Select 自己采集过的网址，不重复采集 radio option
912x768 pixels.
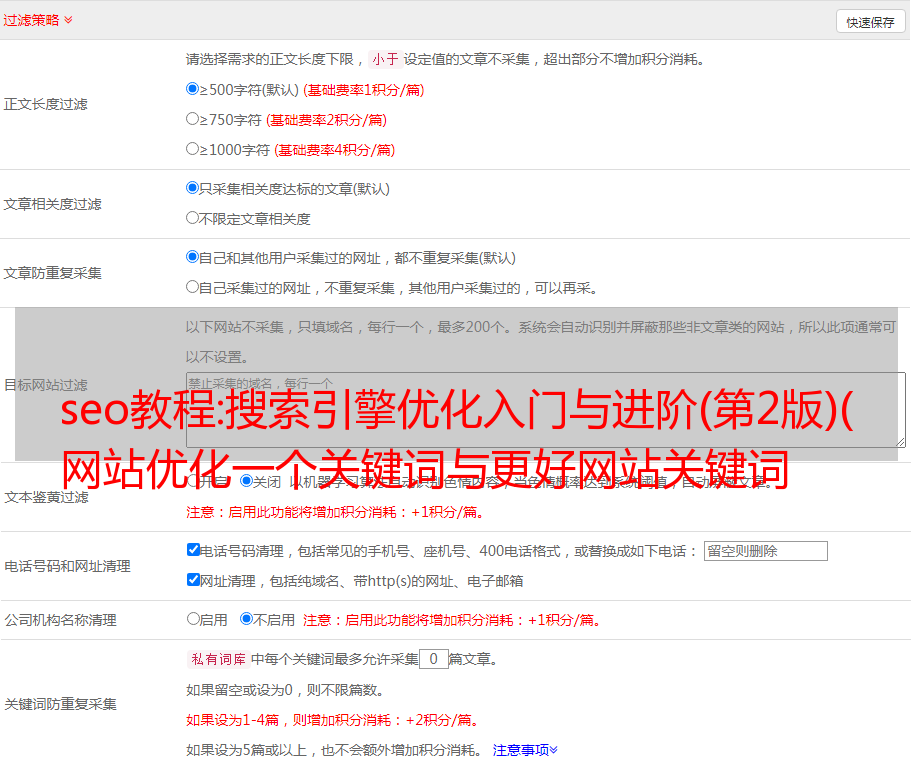click(x=193, y=287)
